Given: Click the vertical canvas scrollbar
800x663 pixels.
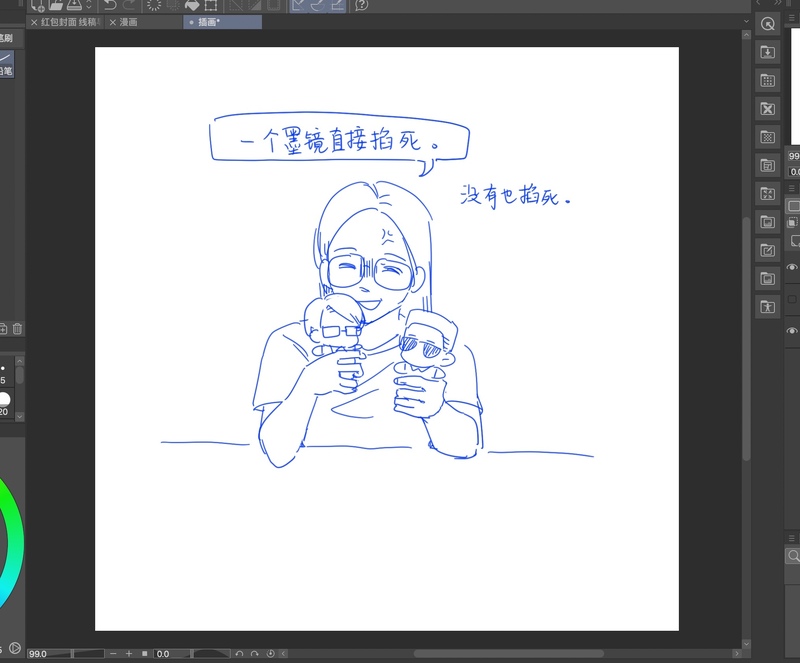Looking at the screenshot, I should pyautogui.click(x=746, y=338).
